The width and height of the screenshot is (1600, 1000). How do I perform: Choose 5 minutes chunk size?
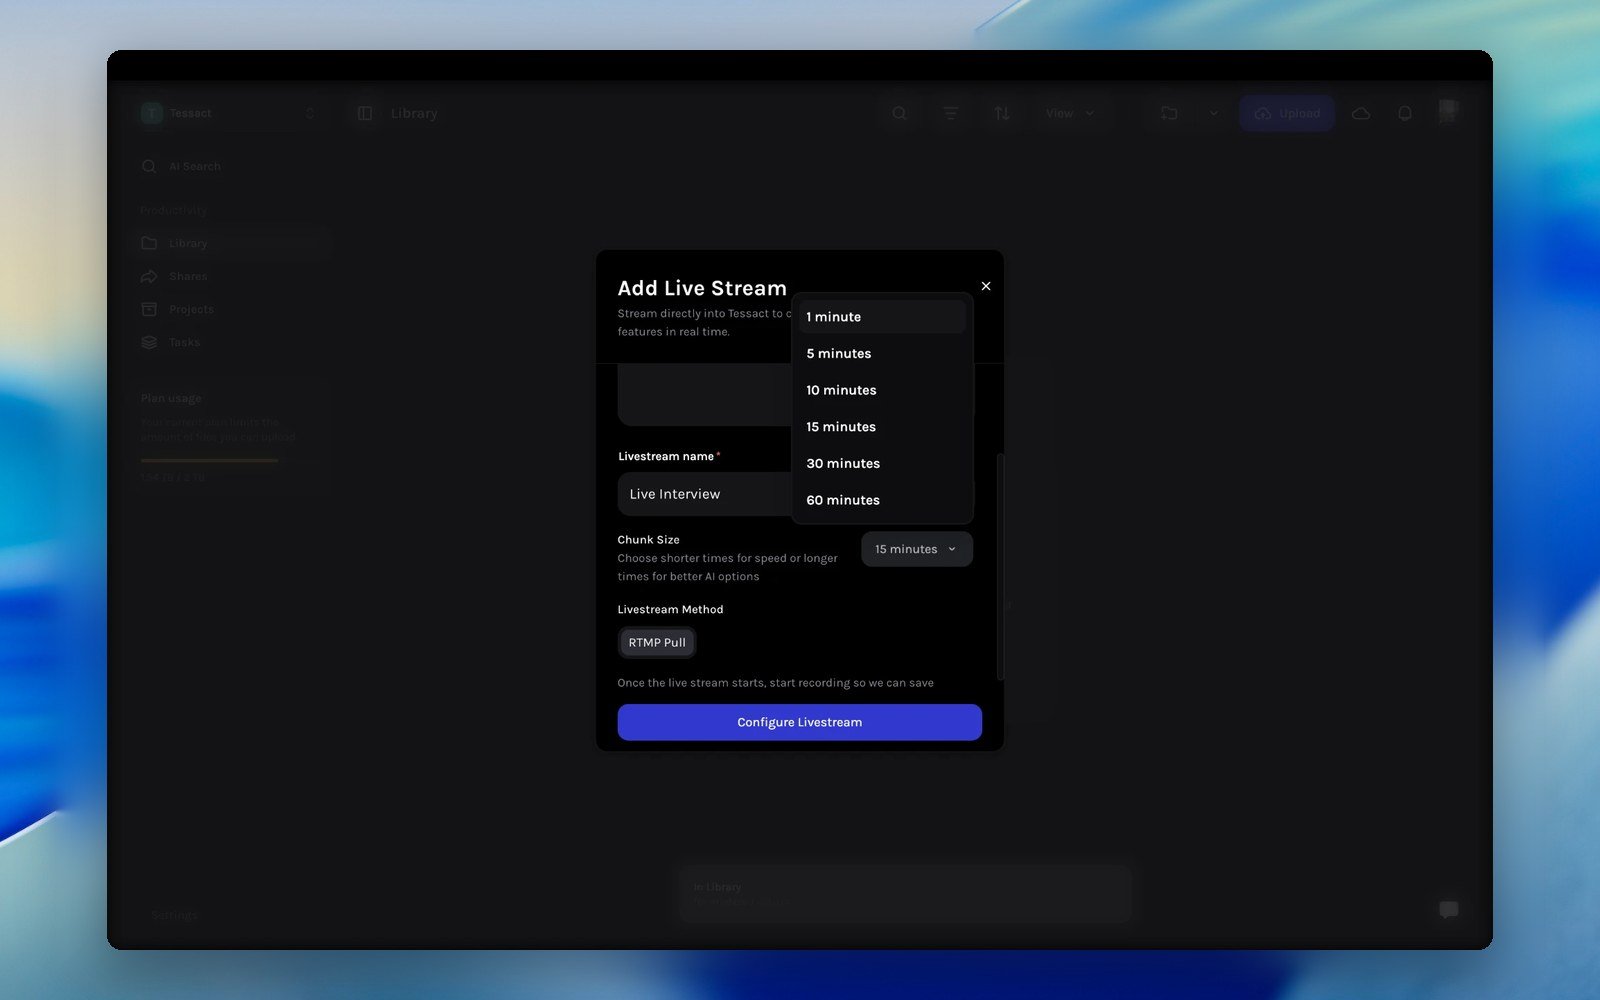[882, 354]
